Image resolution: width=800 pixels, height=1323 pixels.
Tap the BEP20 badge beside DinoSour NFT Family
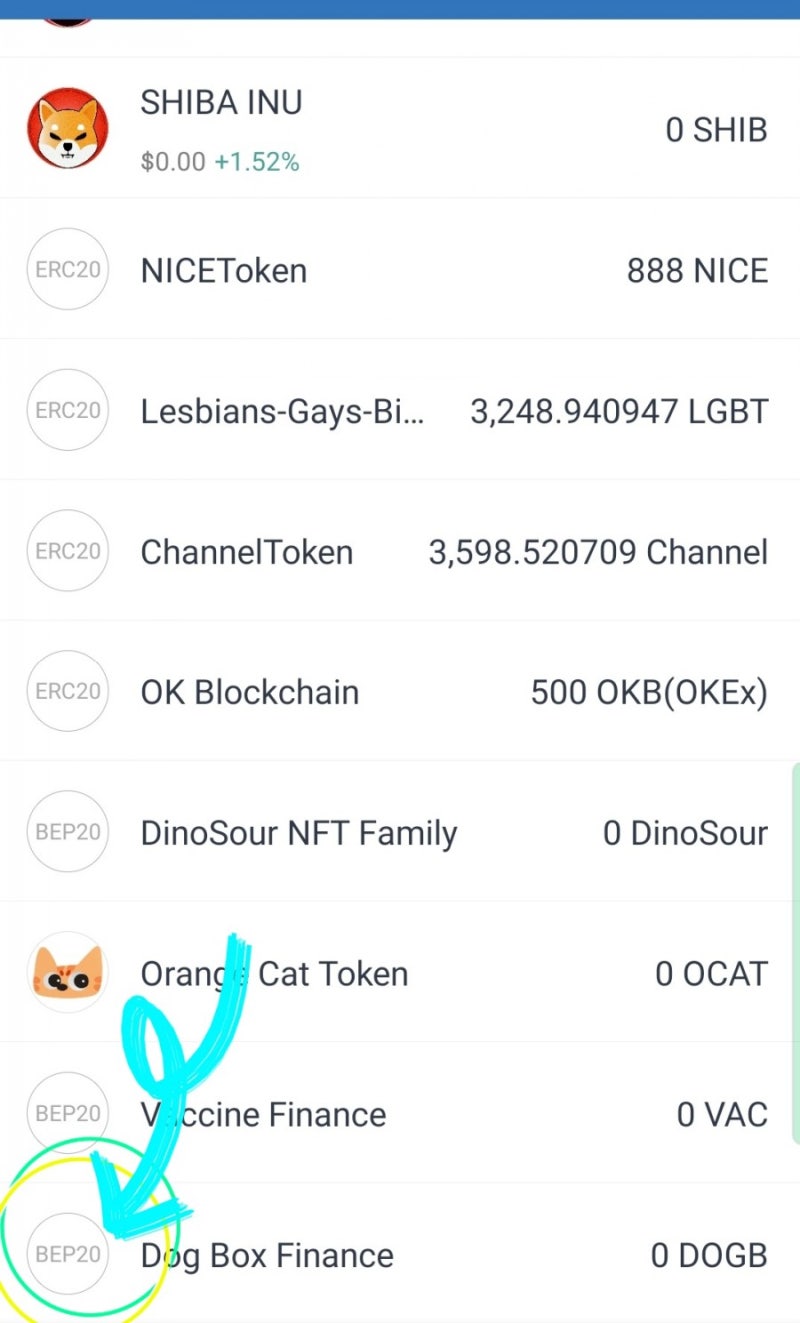(67, 832)
